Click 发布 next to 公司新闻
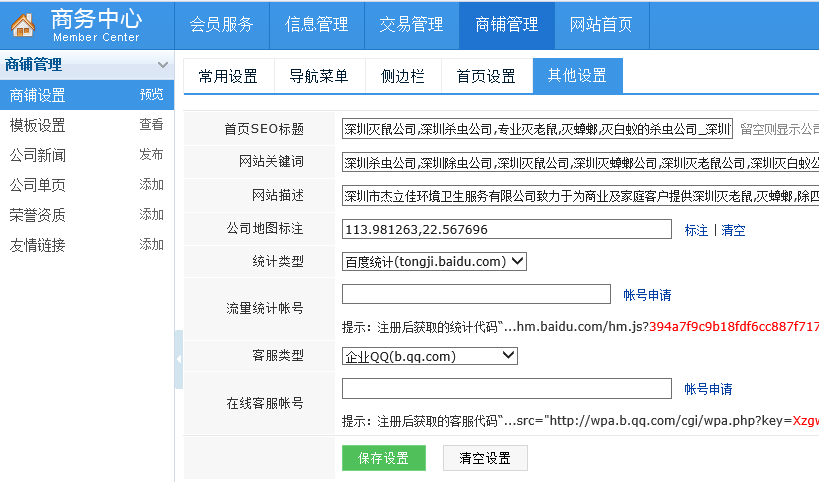 coord(151,155)
